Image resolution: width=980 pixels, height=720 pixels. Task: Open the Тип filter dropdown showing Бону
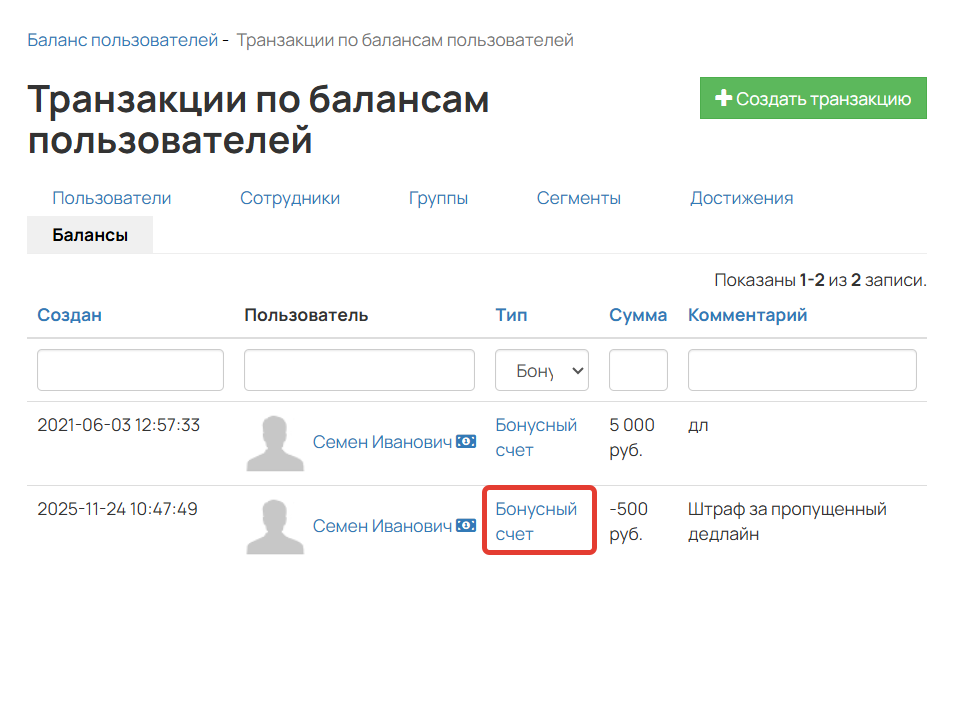tap(541, 369)
